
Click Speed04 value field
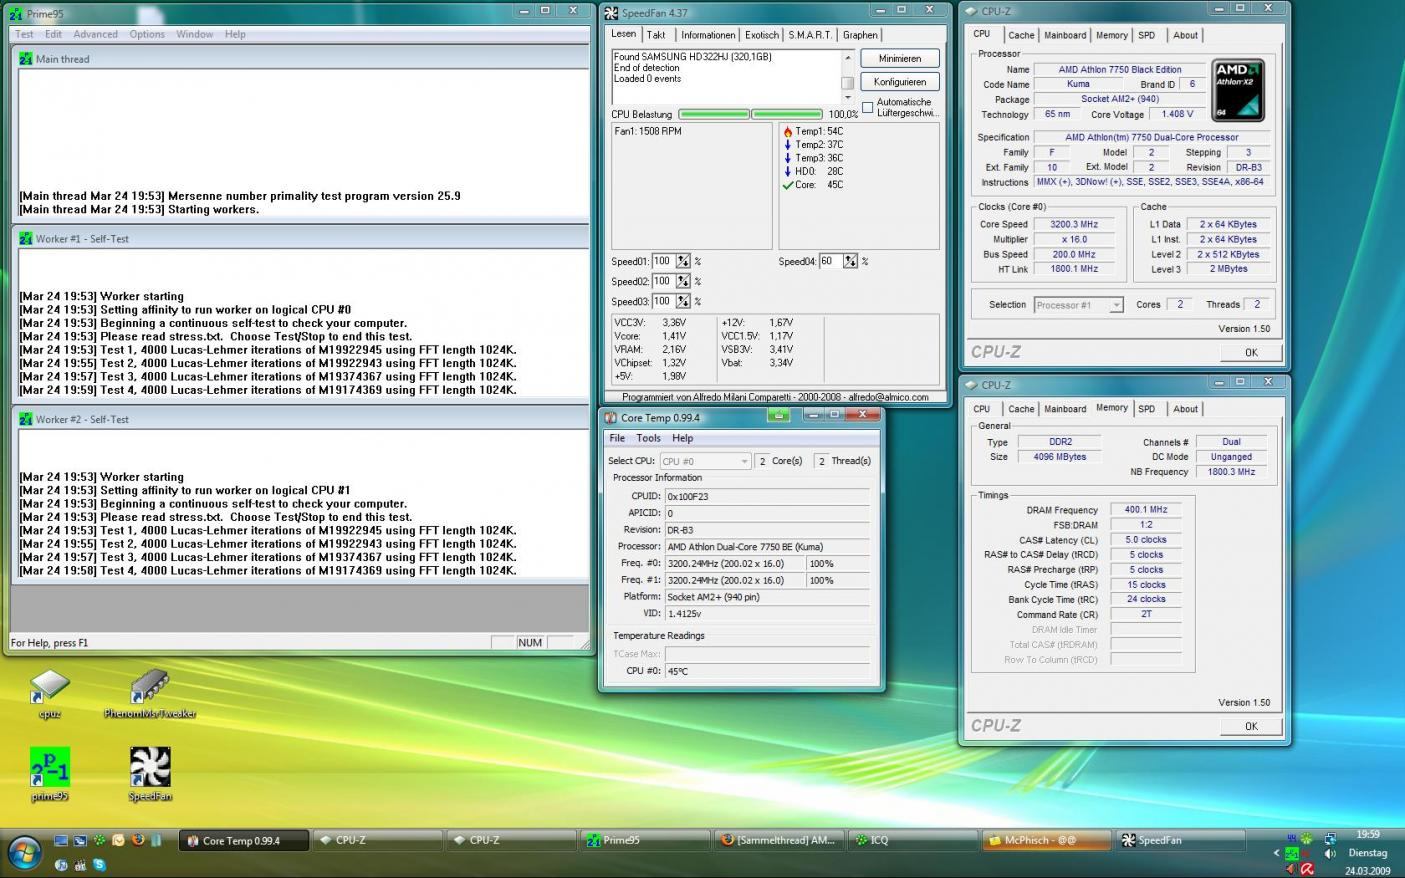click(x=830, y=261)
